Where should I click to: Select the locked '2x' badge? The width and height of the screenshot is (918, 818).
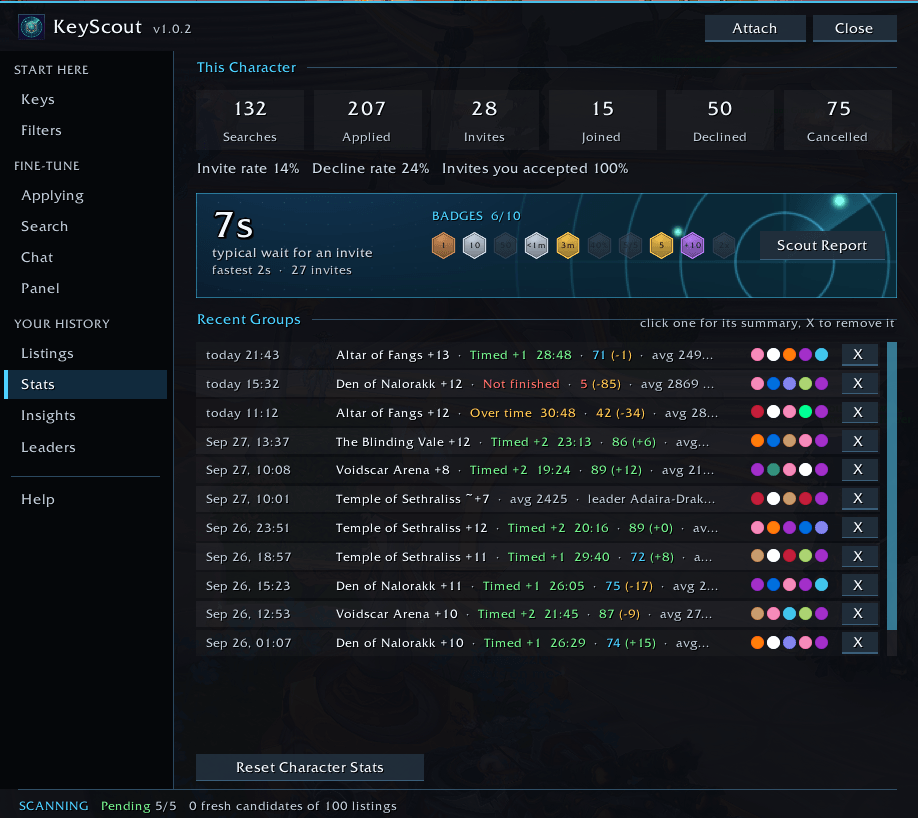pos(724,245)
